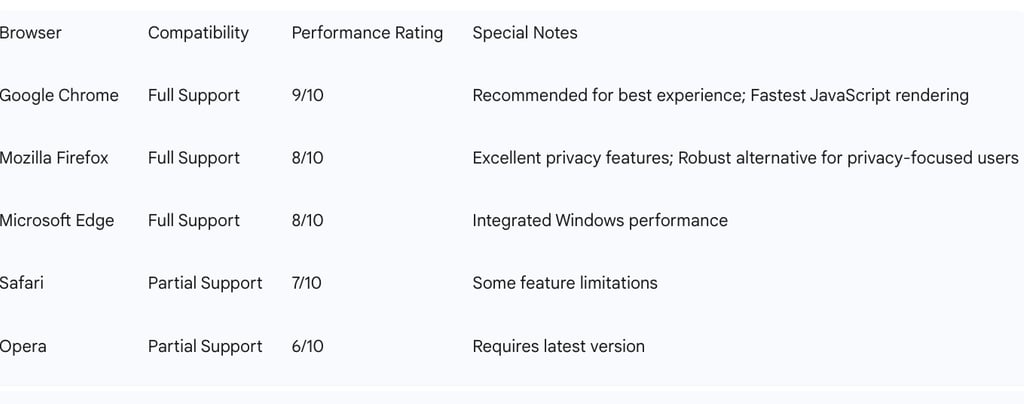Click the Browser column header

coord(31,33)
